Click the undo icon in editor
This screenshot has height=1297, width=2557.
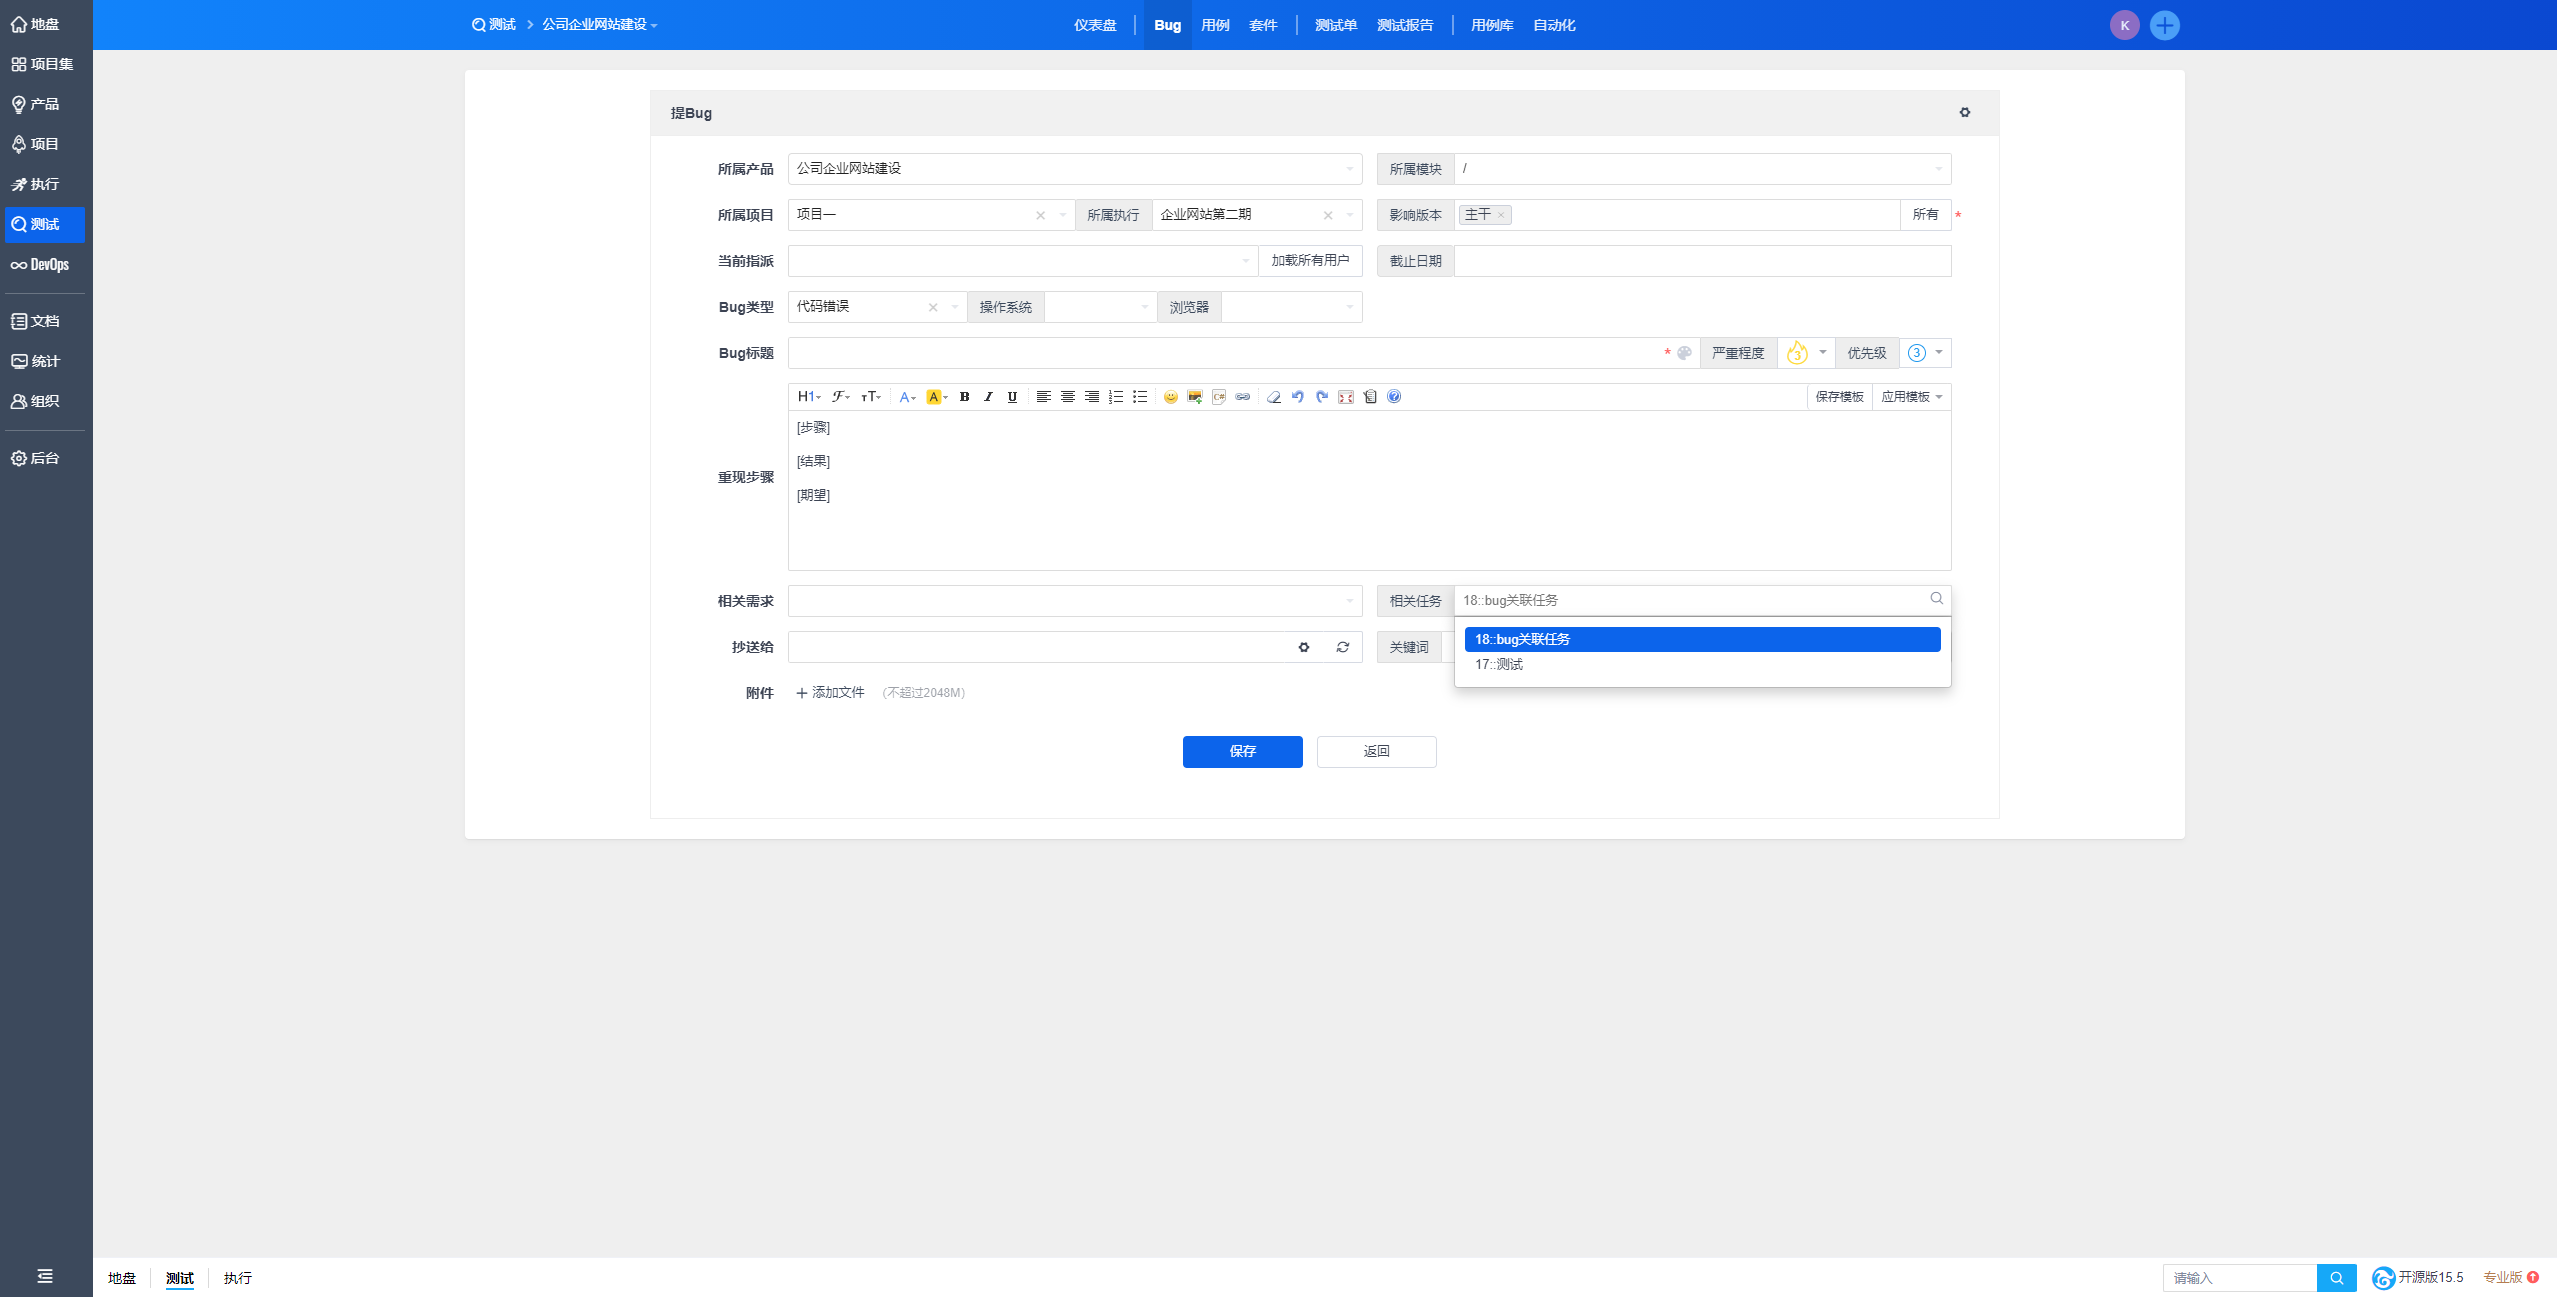tap(1297, 397)
